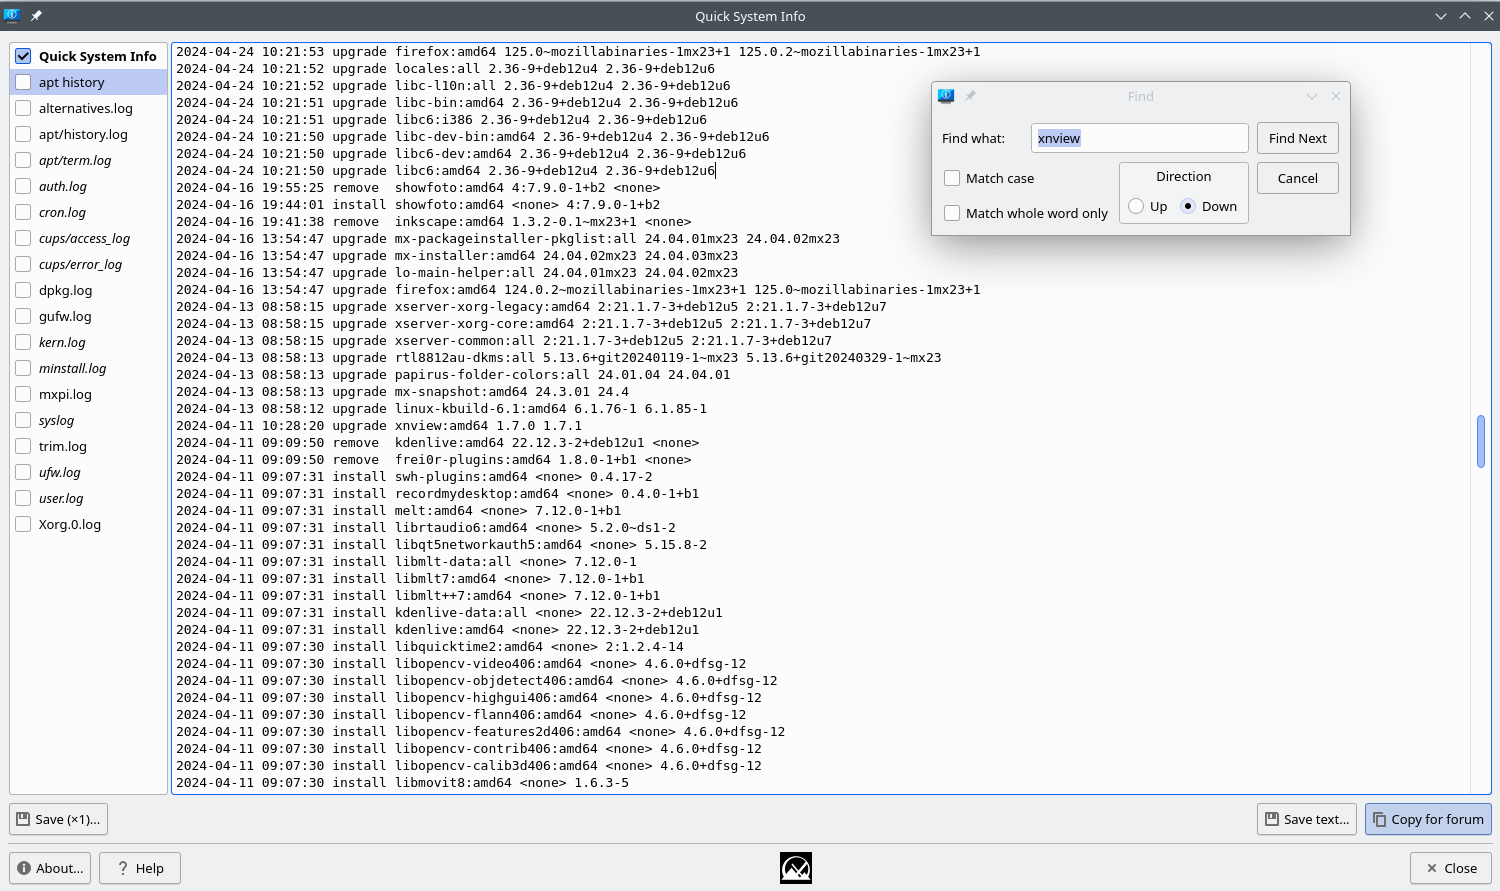This screenshot has width=1500, height=891.
Task: Click Copy for forum
Action: click(x=1428, y=819)
